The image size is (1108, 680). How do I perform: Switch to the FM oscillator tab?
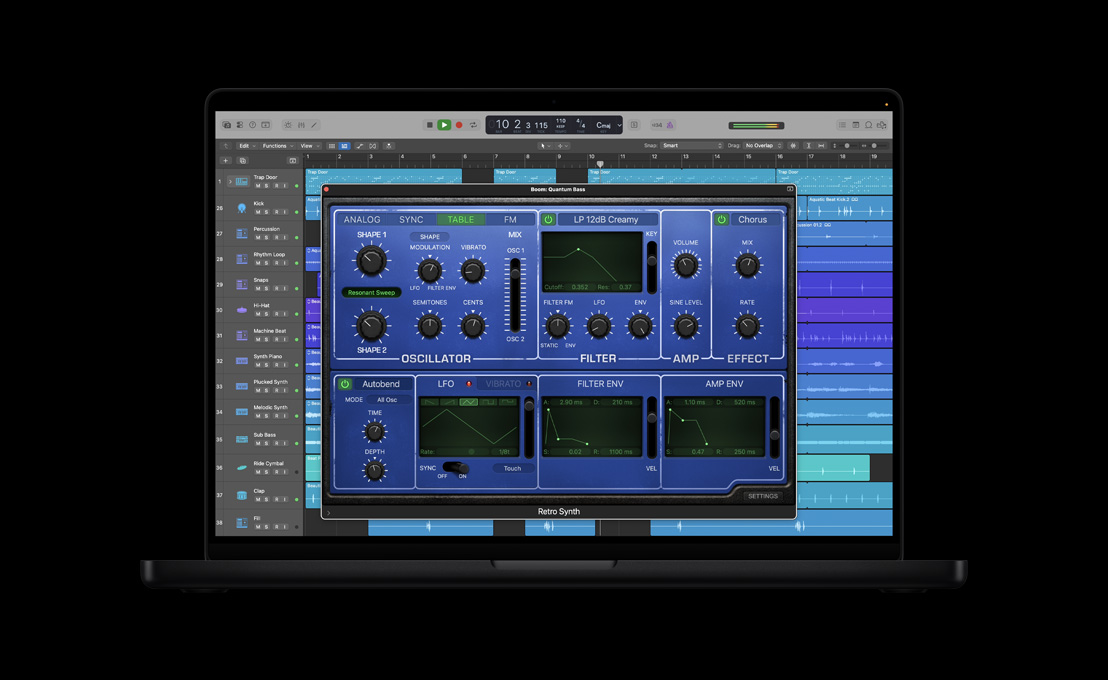pyautogui.click(x=508, y=219)
